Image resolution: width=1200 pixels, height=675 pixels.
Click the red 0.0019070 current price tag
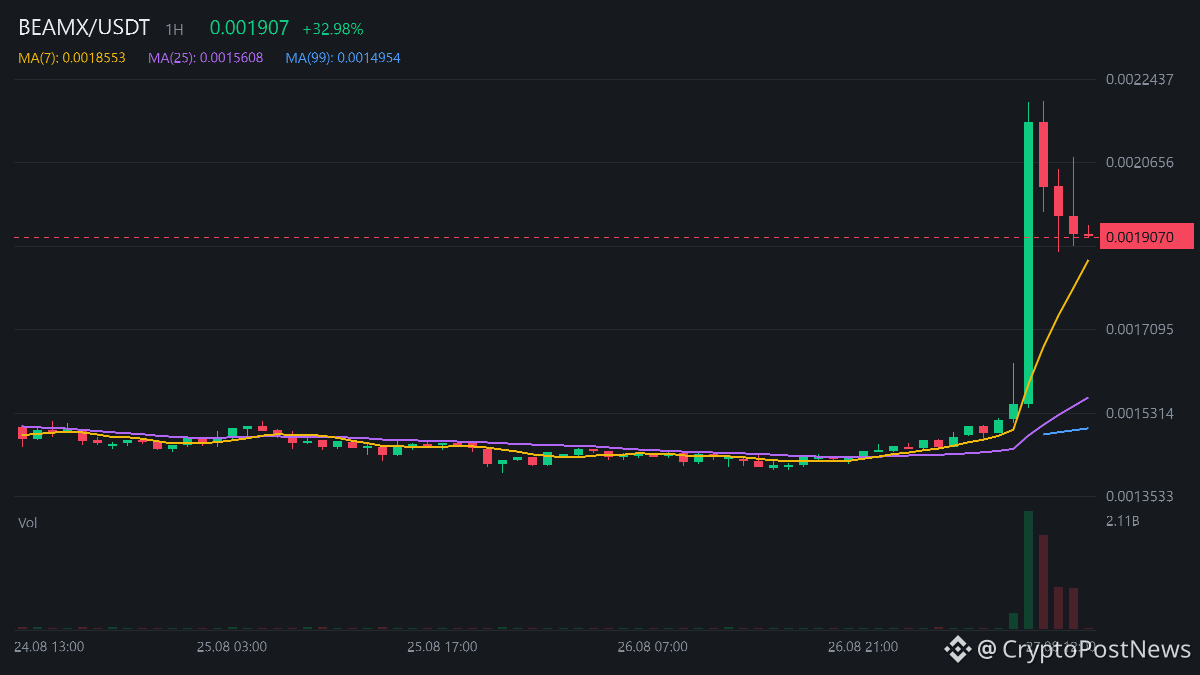tap(1147, 237)
